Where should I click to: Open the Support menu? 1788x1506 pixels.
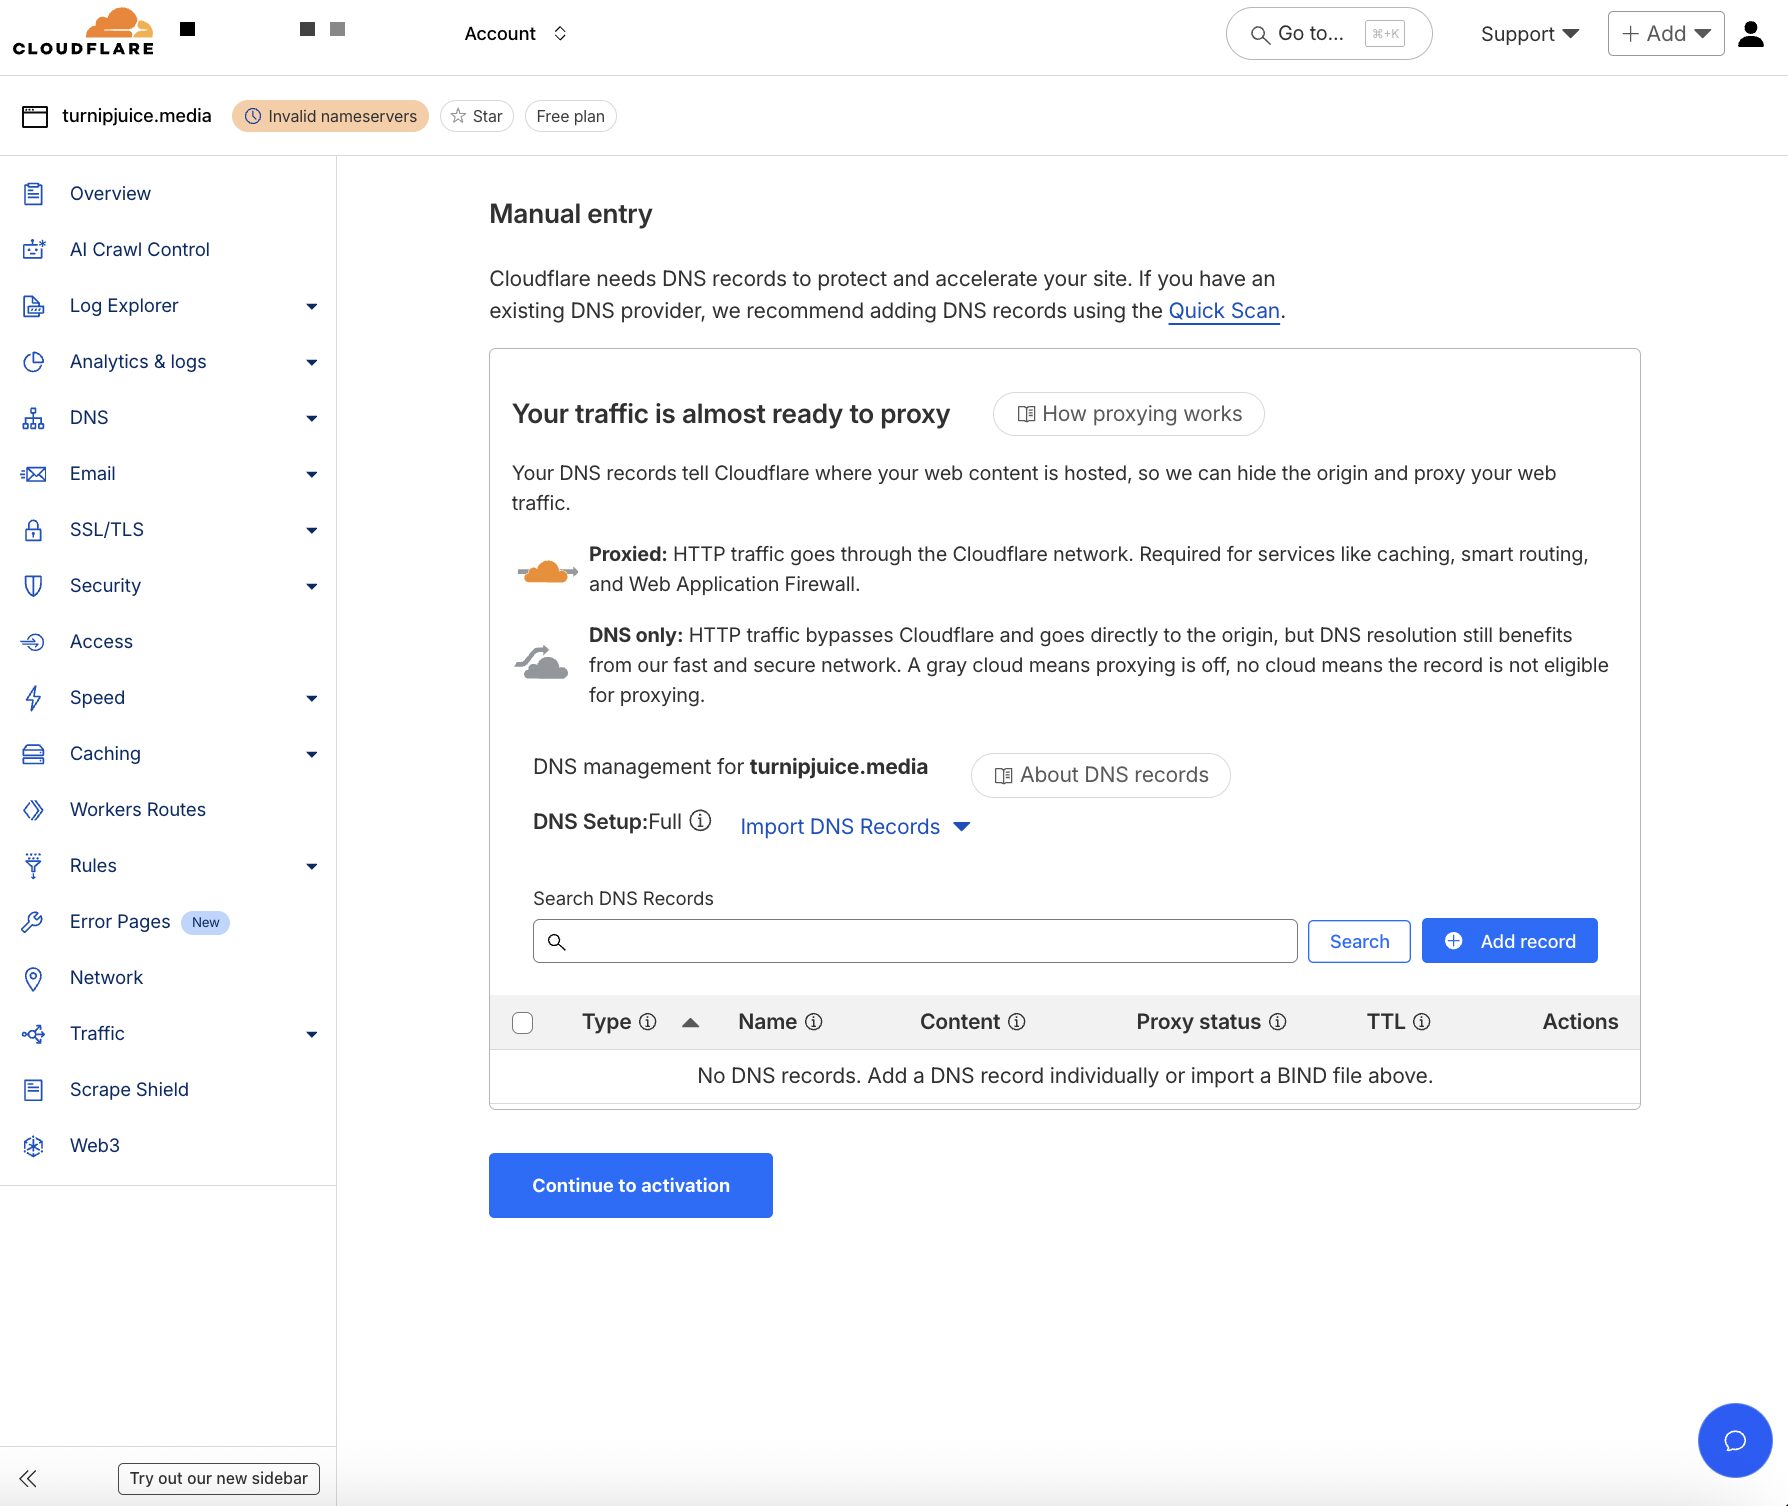1528,33
